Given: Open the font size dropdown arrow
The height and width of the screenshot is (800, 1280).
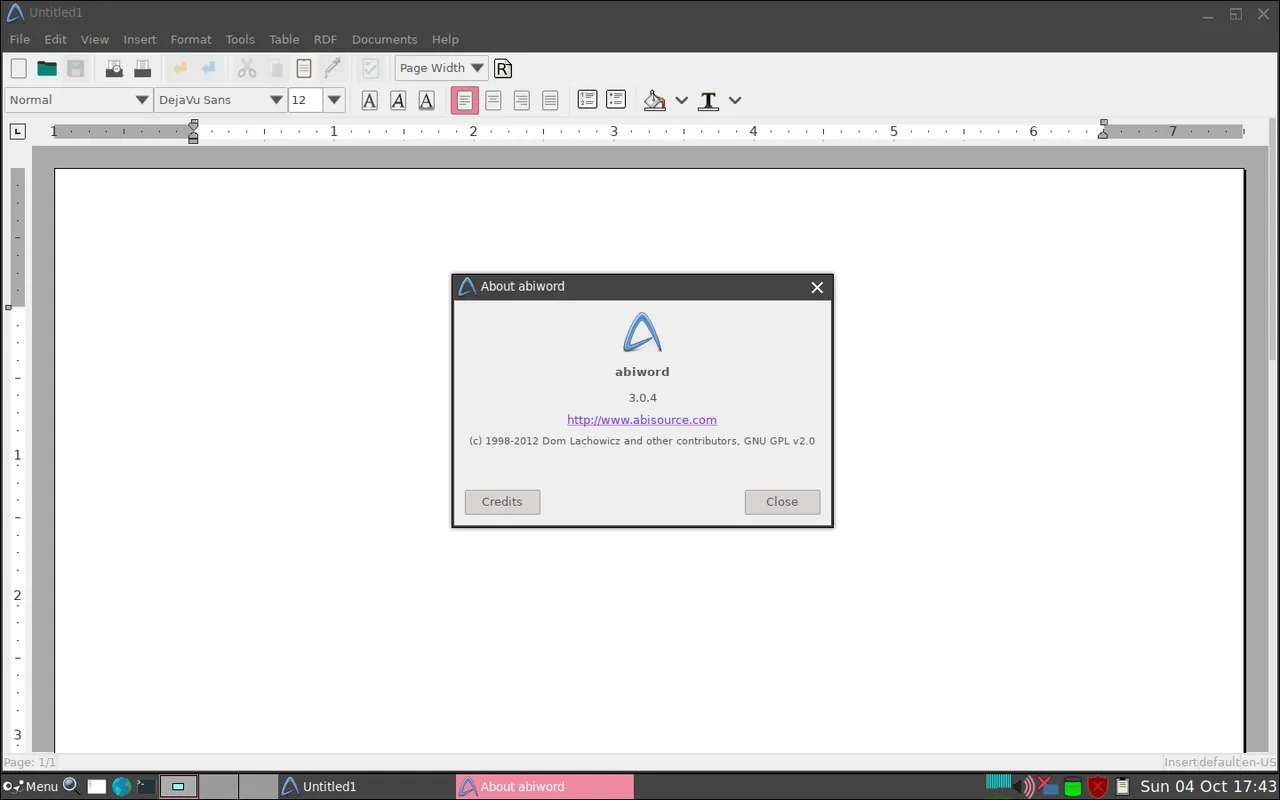Looking at the screenshot, I should point(335,100).
